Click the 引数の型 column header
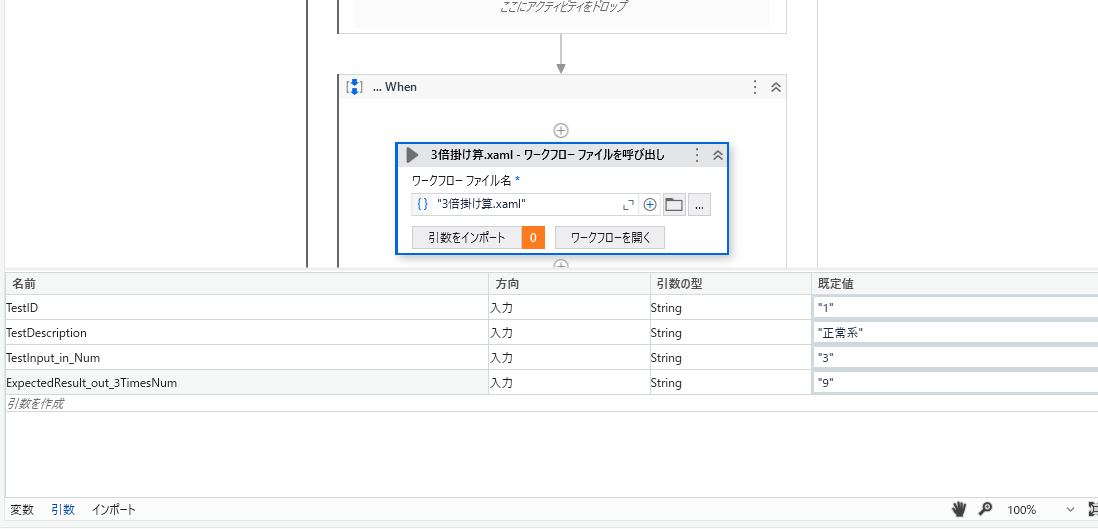 point(731,284)
